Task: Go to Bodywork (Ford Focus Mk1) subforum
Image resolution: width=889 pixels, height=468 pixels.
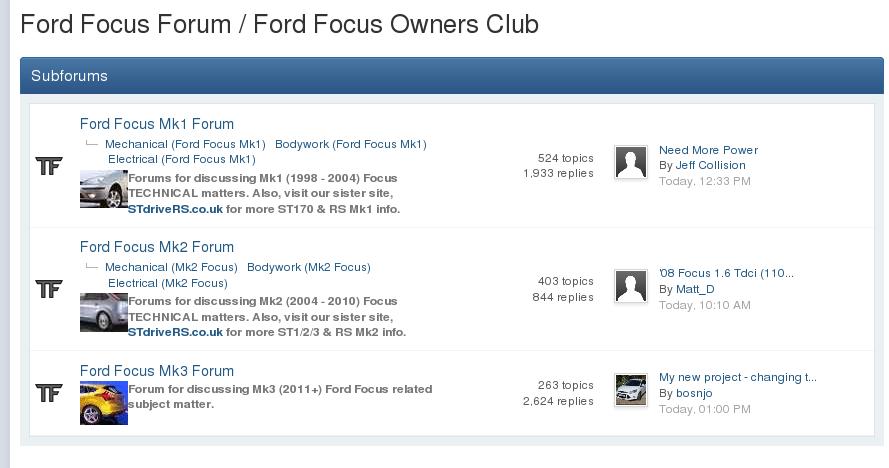Action: click(x=351, y=144)
